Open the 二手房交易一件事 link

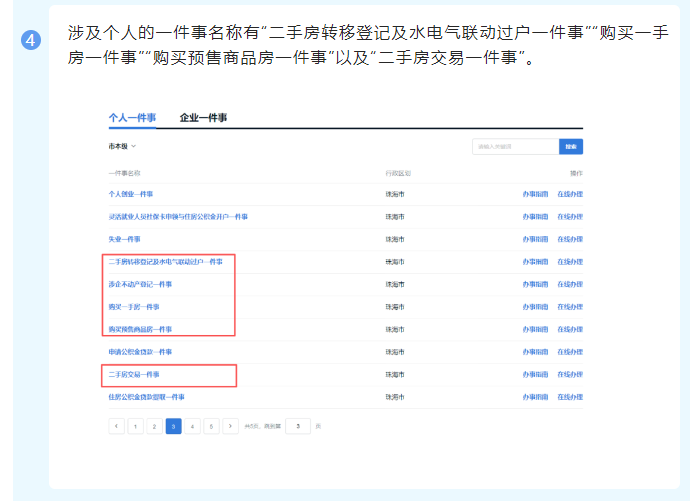point(134,374)
